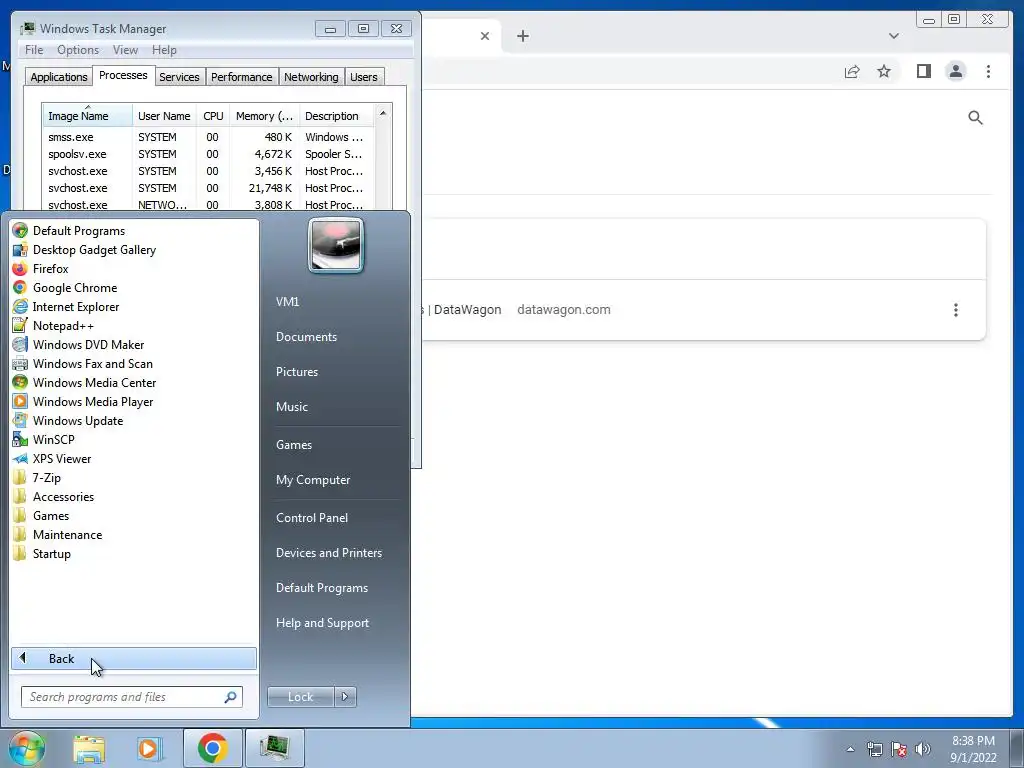Select the spoolsv.exe process row
The width and height of the screenshot is (1024, 768).
pos(208,154)
